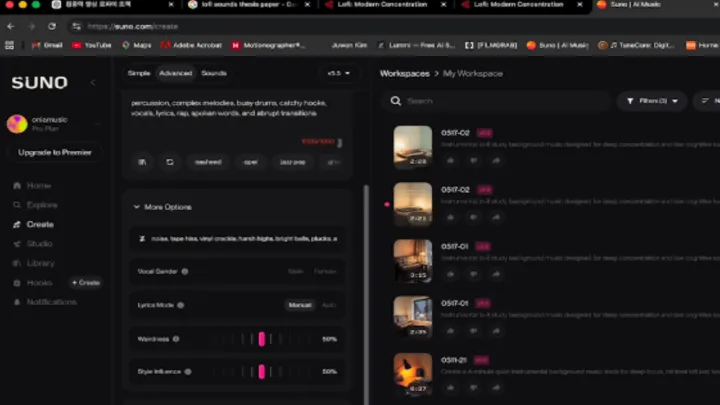The width and height of the screenshot is (720, 405).
Task: Click My Workspace breadcrumb
Action: tap(472, 73)
